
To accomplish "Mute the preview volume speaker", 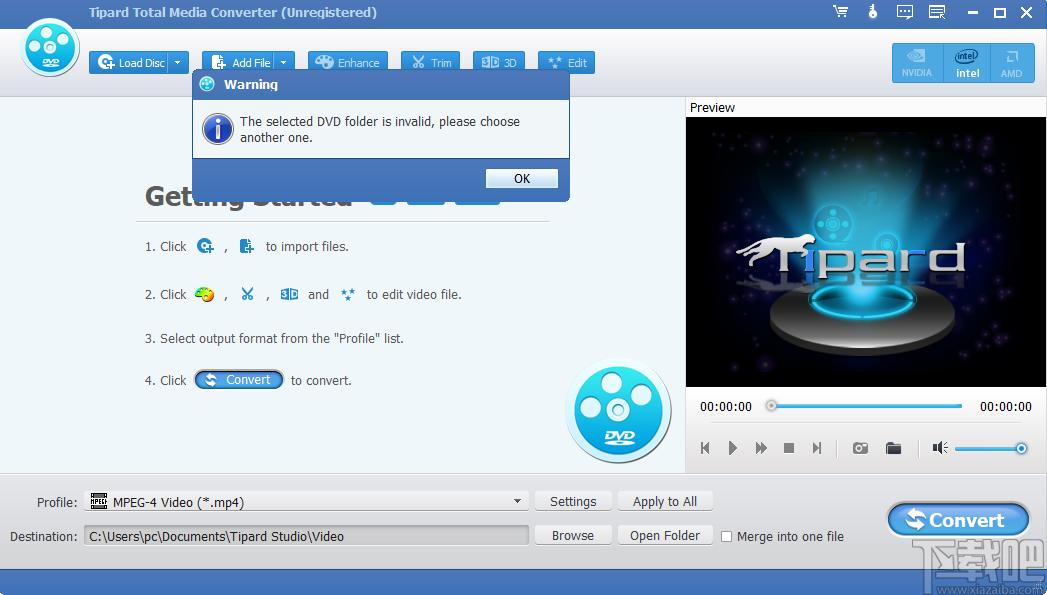I will point(940,447).
